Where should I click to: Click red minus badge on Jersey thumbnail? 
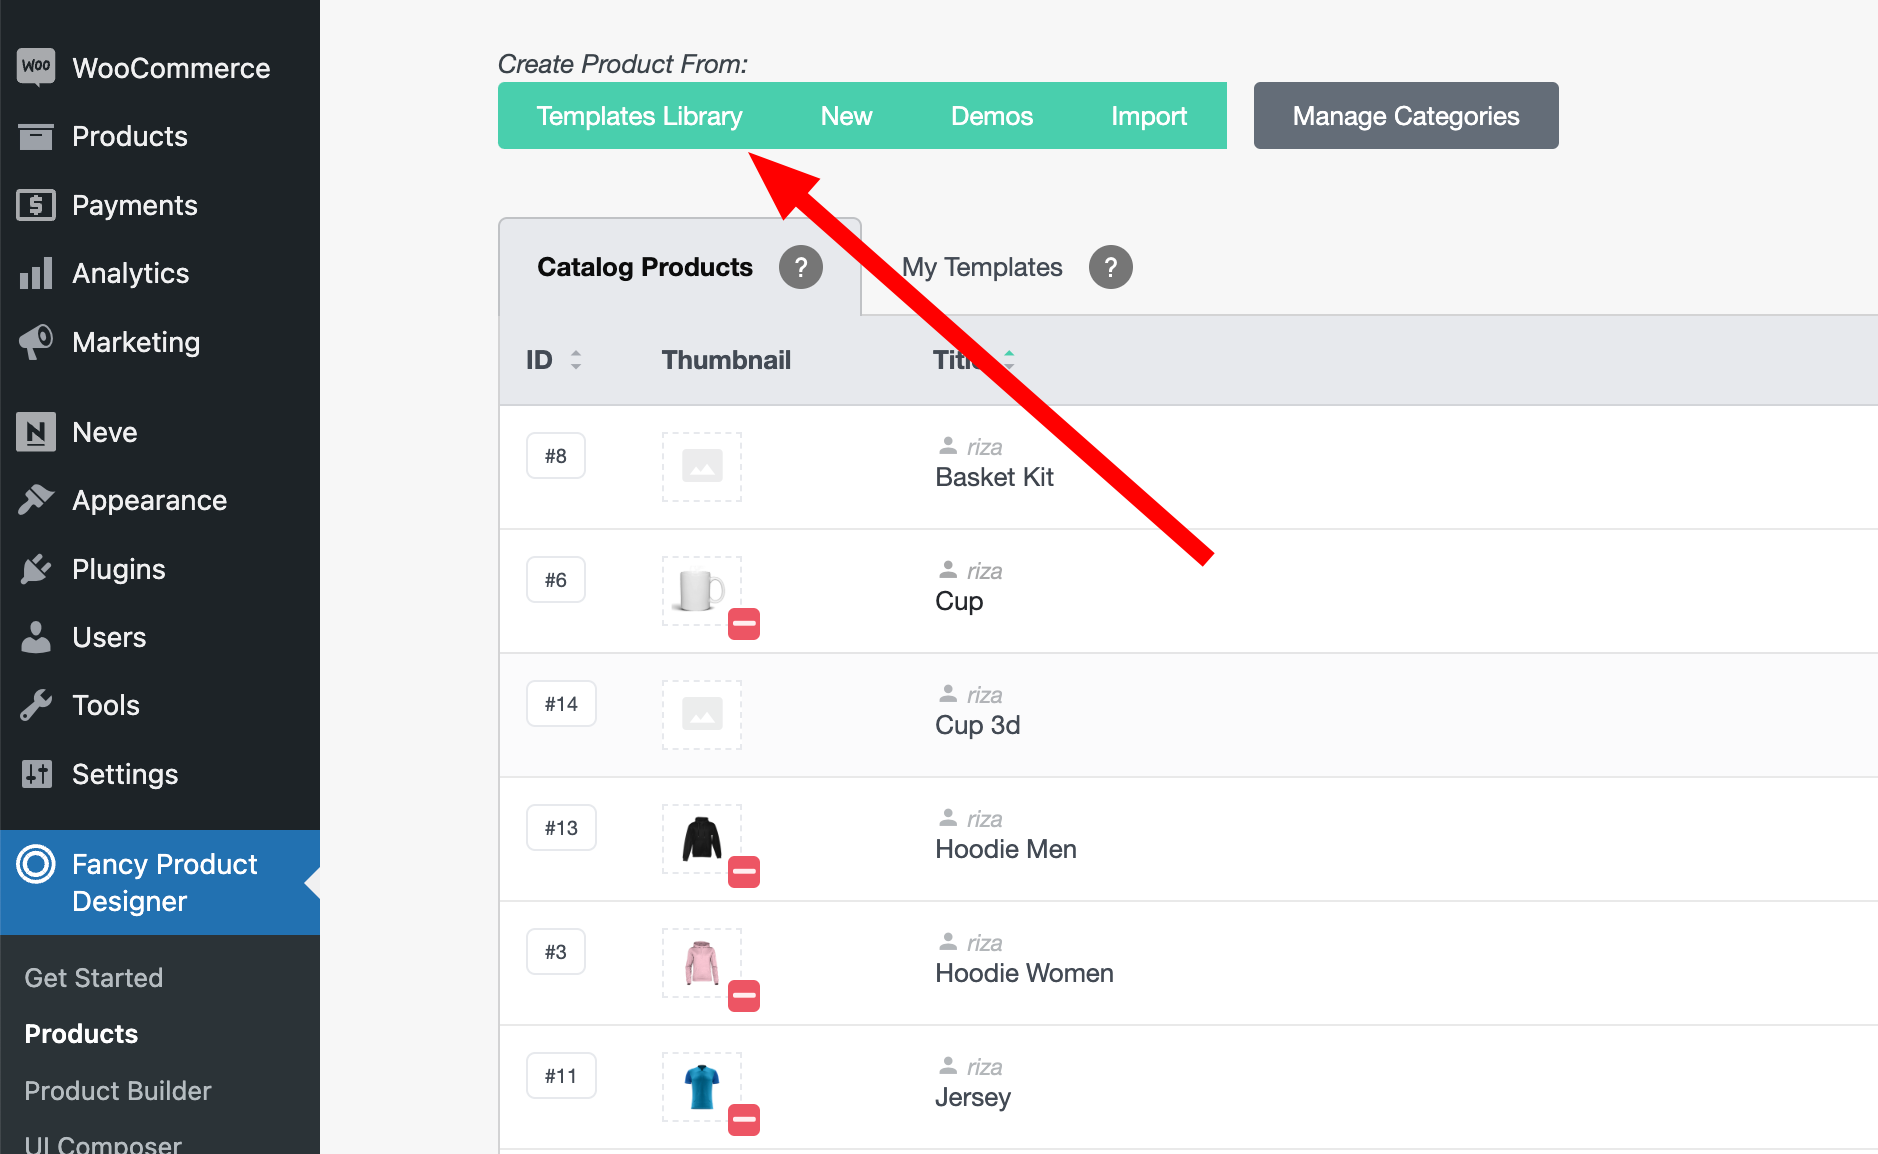(x=743, y=1120)
